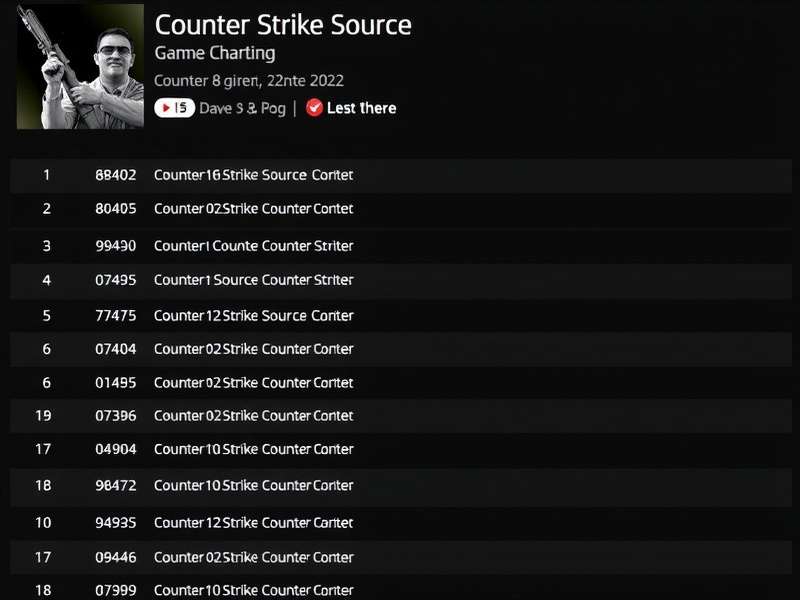Open the album cover thumbnail

80,66
